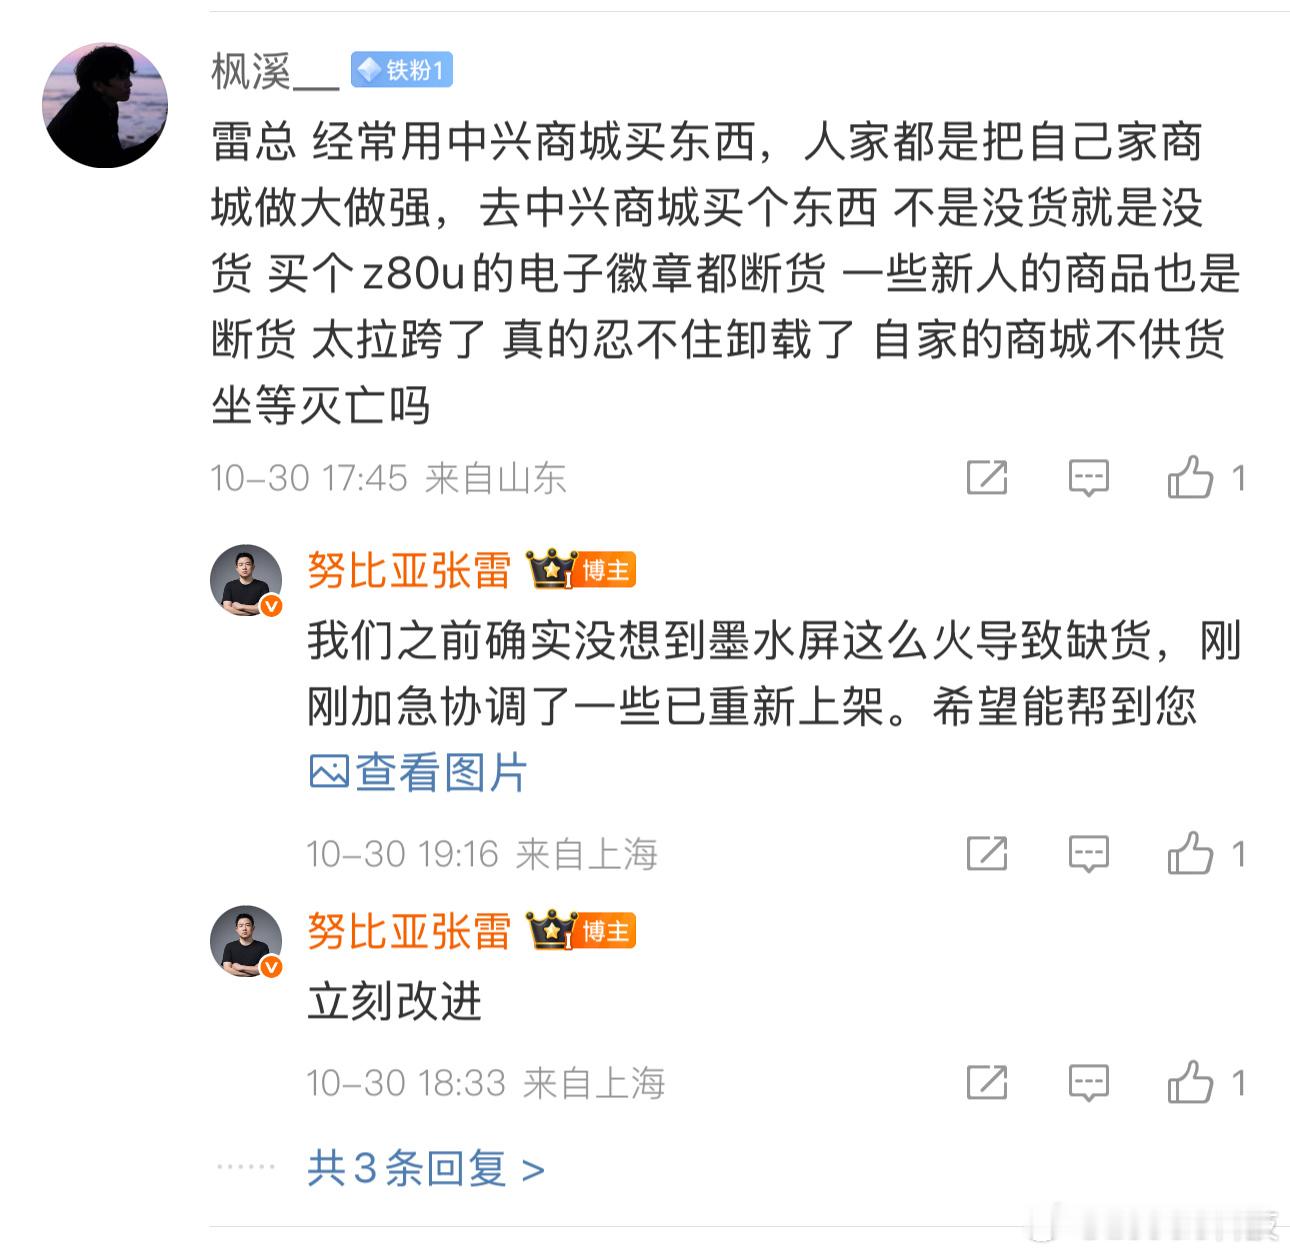Click the 铁粉1 badge next to 枫溪__
The height and width of the screenshot is (1255, 1290).
402,69
